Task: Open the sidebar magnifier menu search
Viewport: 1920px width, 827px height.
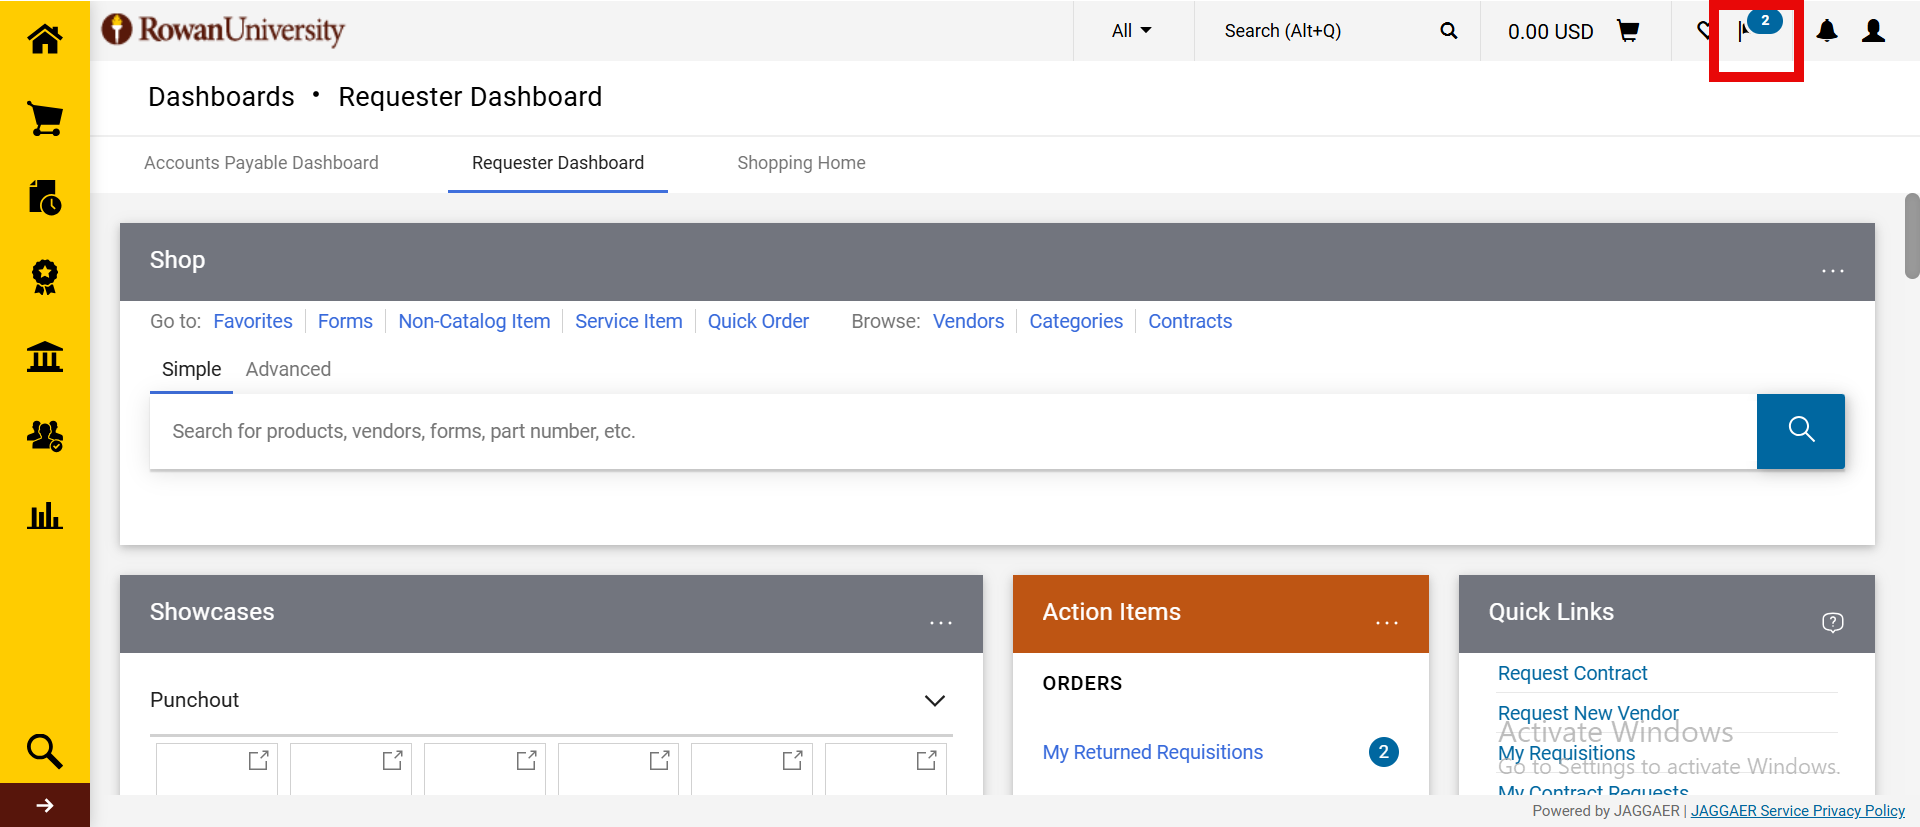Action: [45, 751]
